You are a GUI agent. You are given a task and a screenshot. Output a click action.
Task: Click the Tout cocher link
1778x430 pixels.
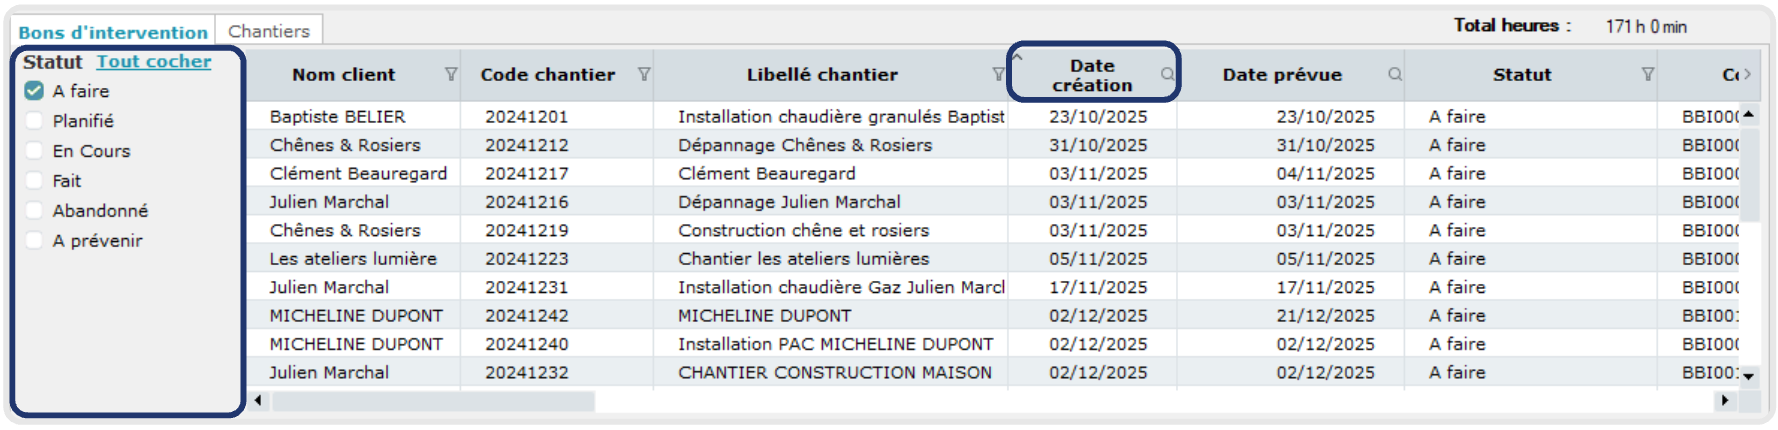154,62
